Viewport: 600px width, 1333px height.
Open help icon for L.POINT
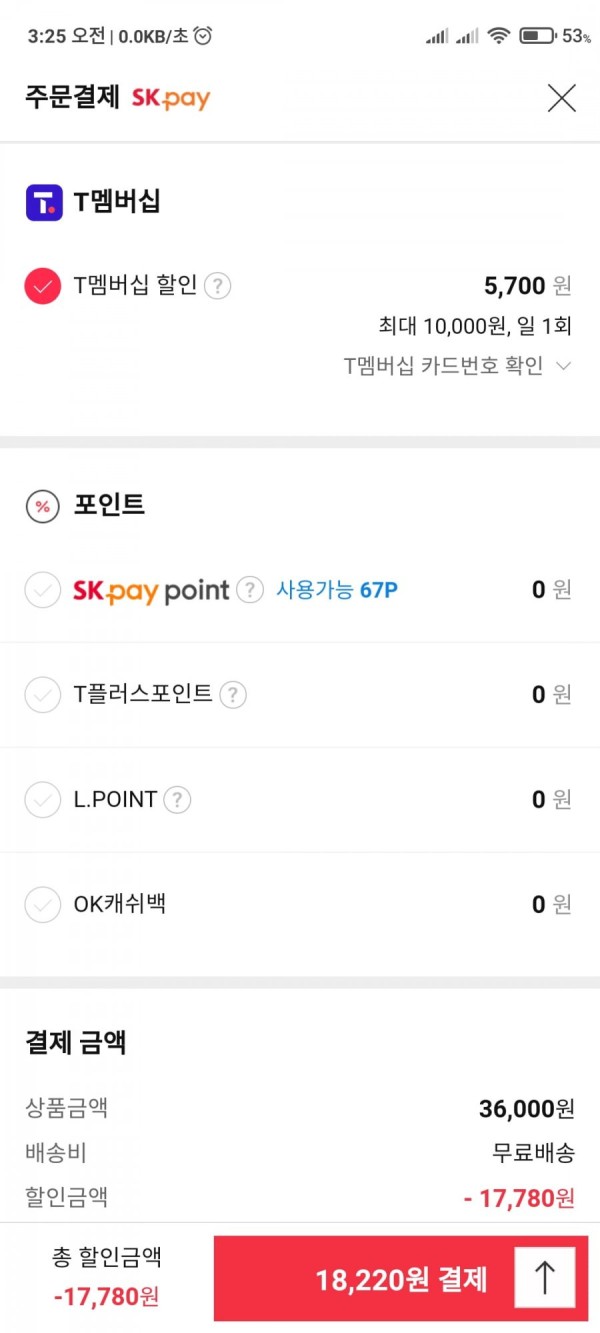pos(177,799)
